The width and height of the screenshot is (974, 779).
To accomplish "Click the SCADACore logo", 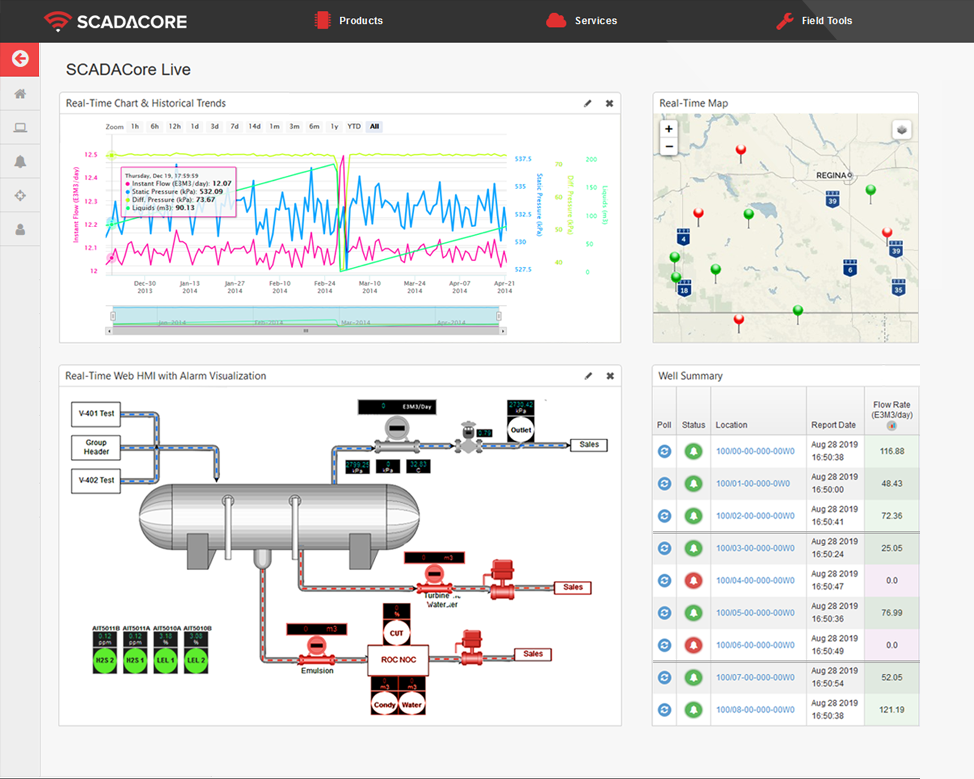I will pos(114,21).
